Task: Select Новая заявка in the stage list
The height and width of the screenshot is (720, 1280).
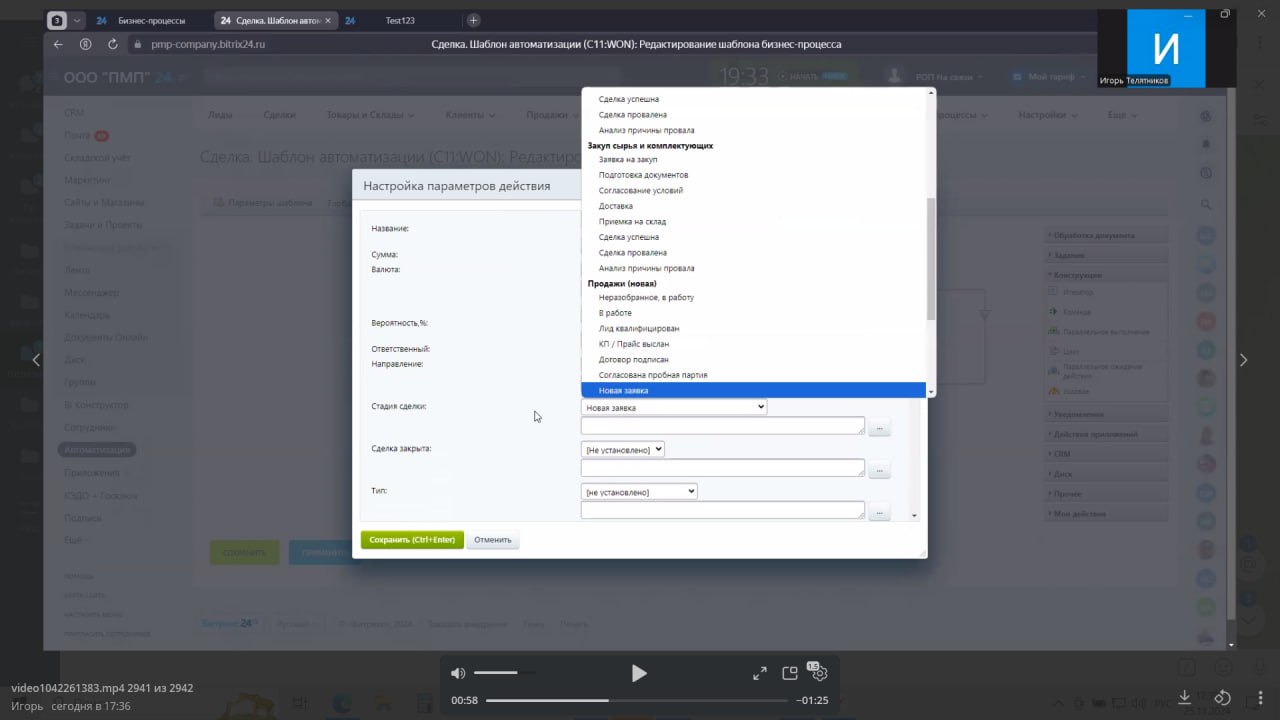Action: click(x=753, y=391)
